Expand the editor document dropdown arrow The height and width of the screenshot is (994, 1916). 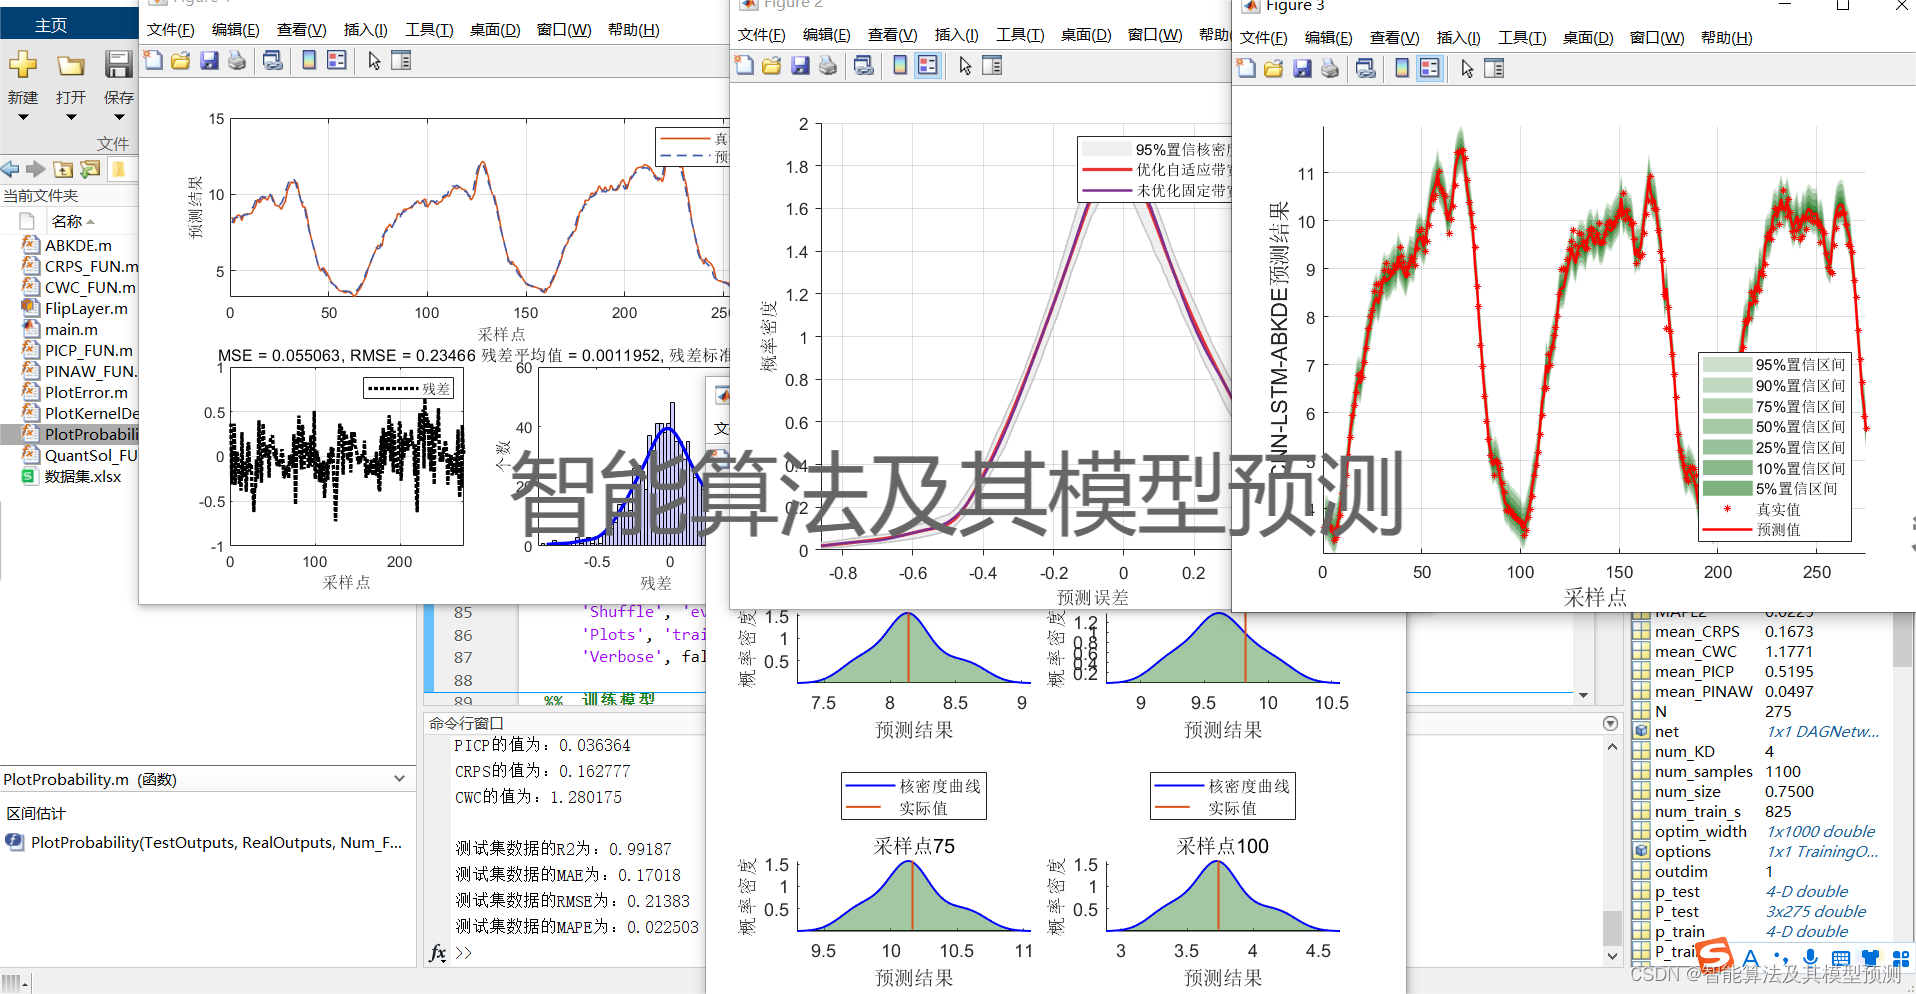[x=1583, y=694]
